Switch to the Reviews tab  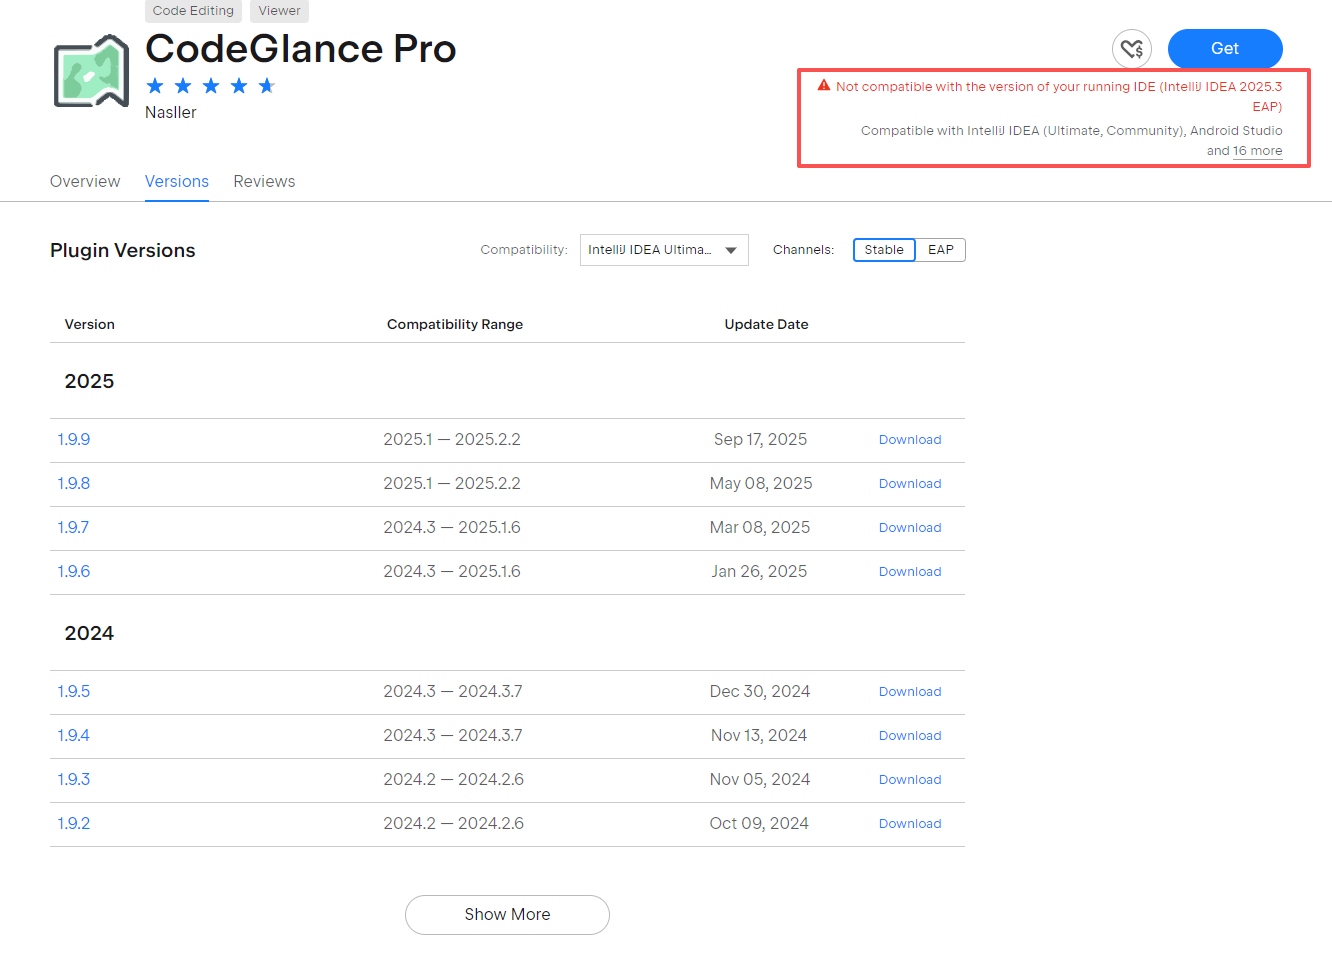click(264, 181)
